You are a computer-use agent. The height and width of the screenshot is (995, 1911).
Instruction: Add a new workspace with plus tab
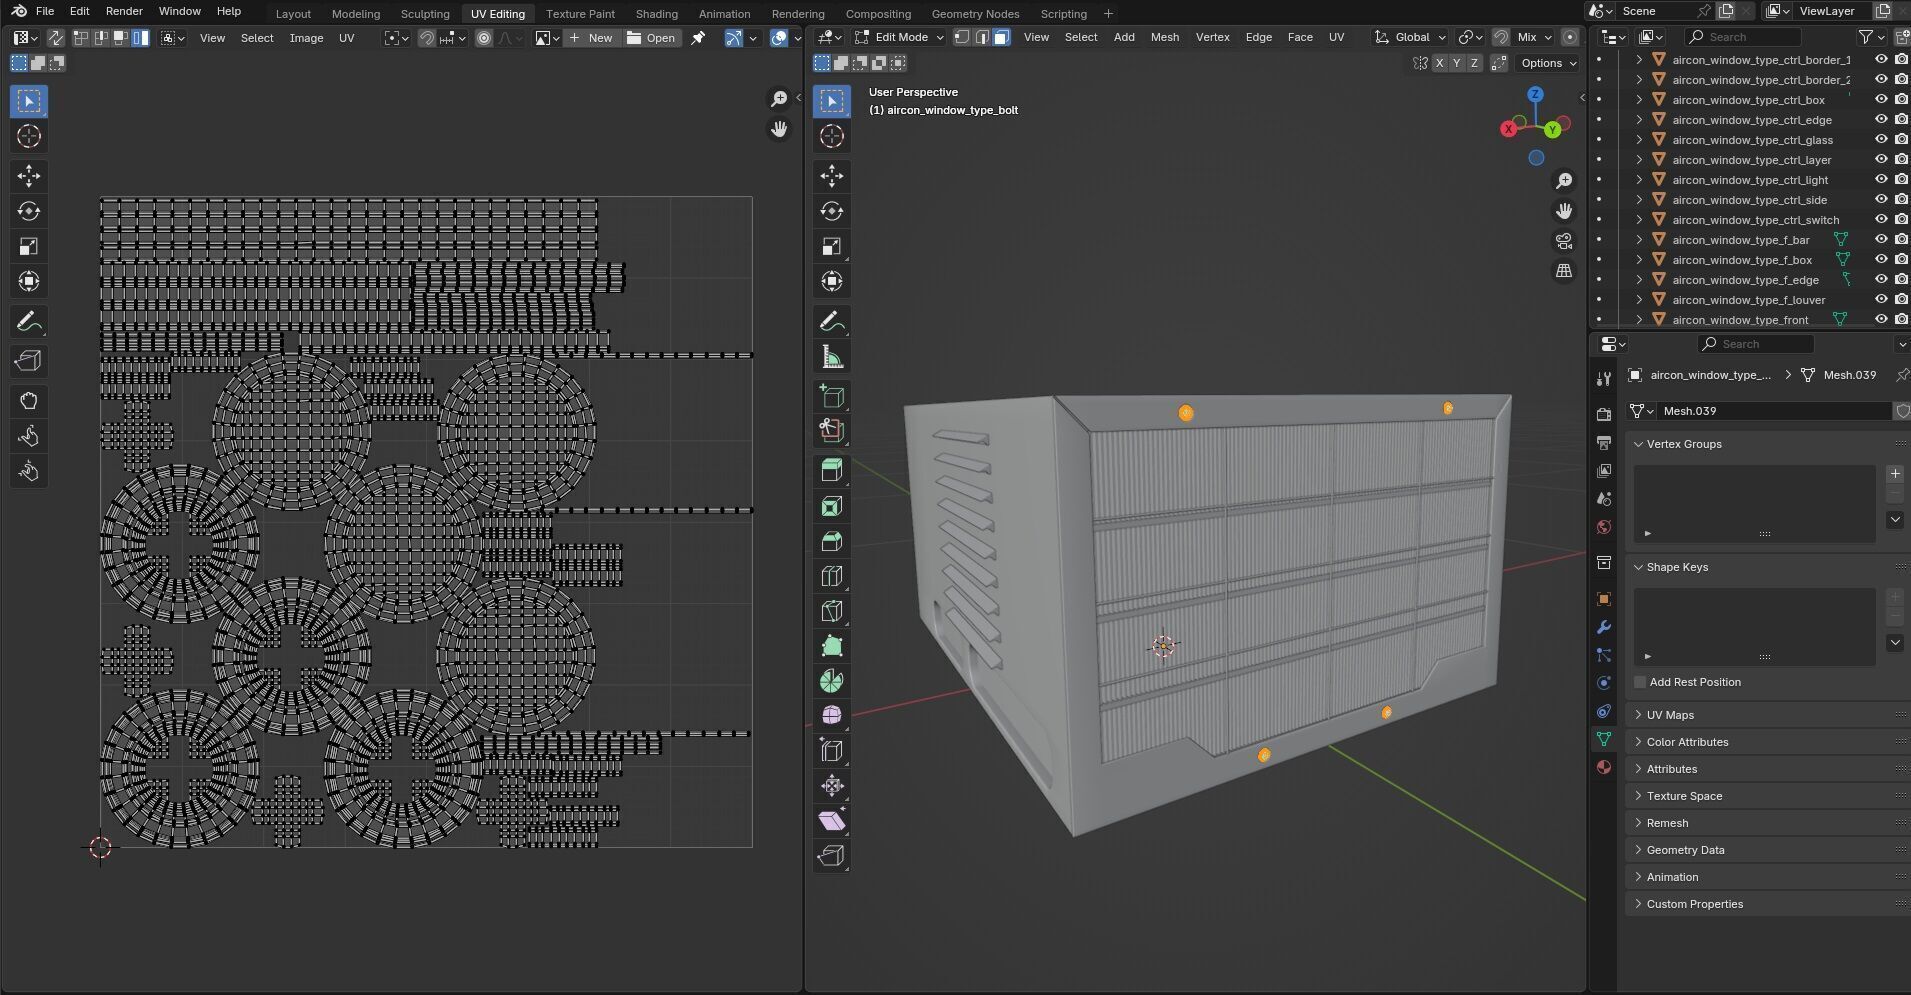(1108, 14)
